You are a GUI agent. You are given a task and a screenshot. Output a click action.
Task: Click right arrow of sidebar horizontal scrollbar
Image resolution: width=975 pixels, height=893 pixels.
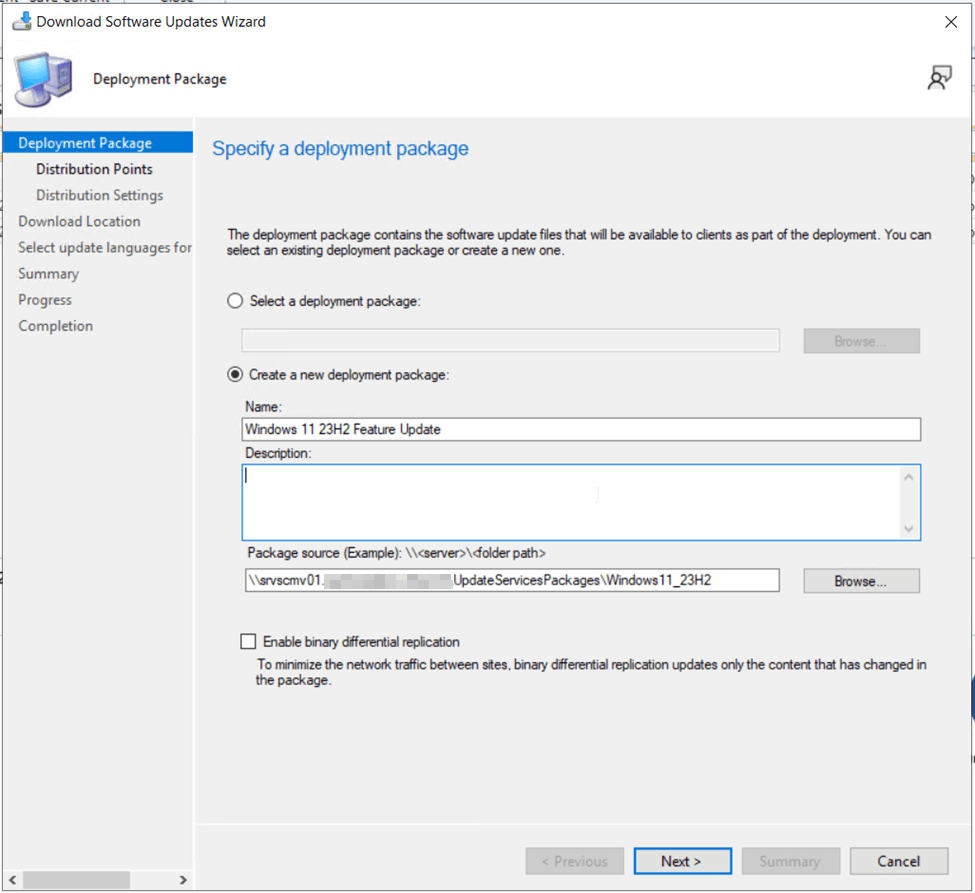183,880
